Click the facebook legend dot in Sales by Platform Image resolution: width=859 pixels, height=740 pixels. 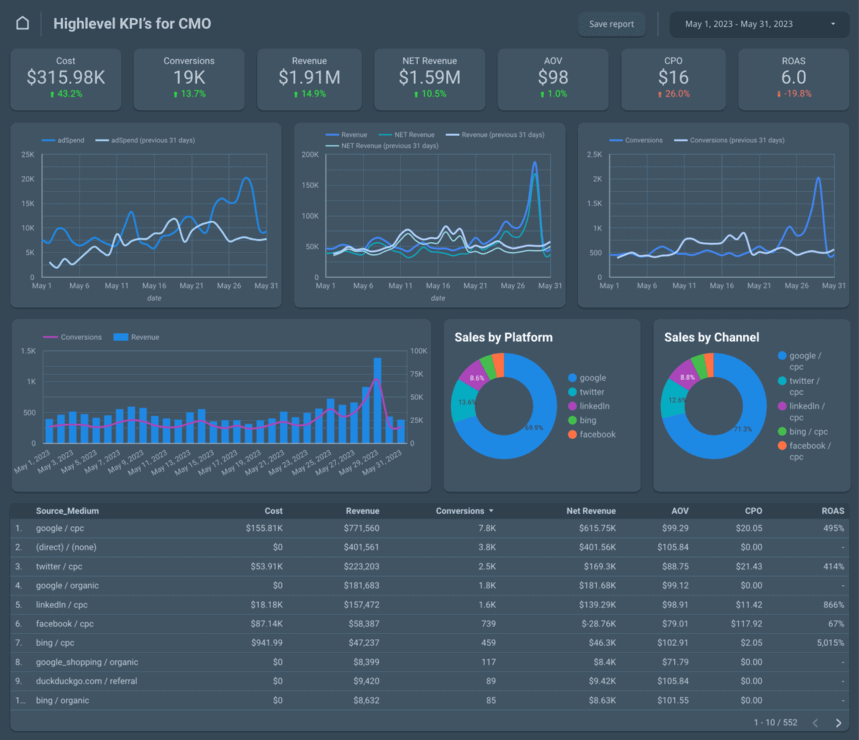pyautogui.click(x=572, y=434)
